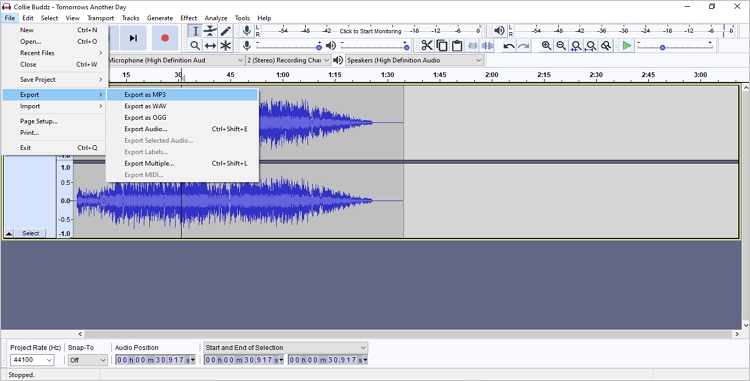Open the Start and End of Selection dropdown
This screenshot has width=750, height=381.
point(286,348)
